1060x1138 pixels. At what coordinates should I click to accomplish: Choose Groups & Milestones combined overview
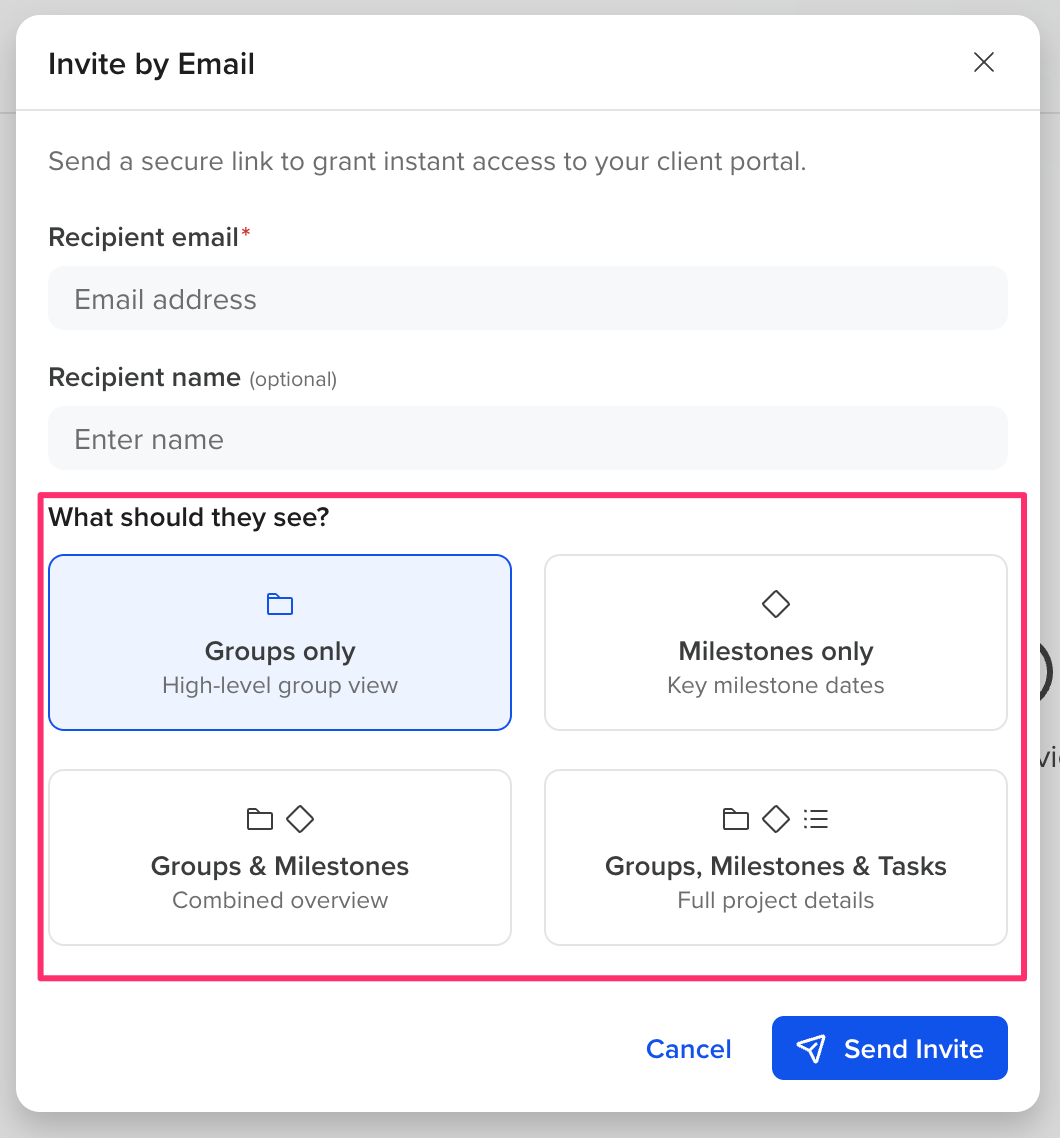(x=280, y=857)
